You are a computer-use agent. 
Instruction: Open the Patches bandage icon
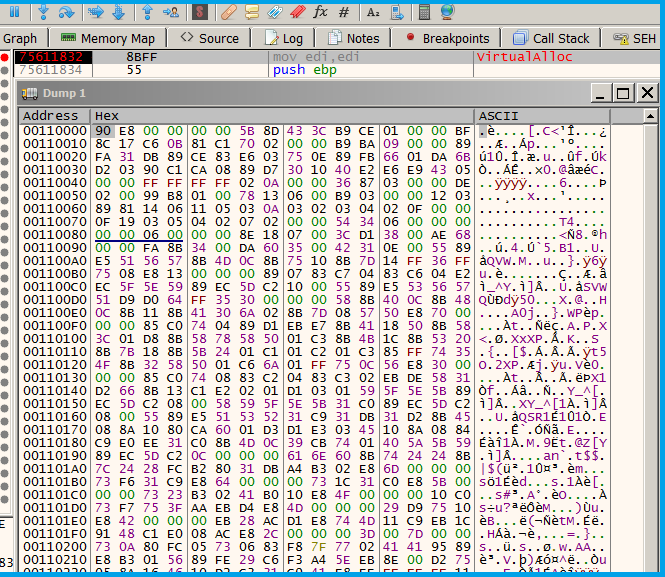pos(229,12)
